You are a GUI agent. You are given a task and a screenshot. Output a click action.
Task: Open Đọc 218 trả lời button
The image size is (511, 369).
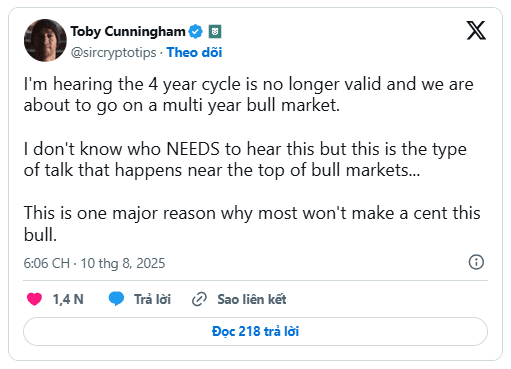pos(255,331)
